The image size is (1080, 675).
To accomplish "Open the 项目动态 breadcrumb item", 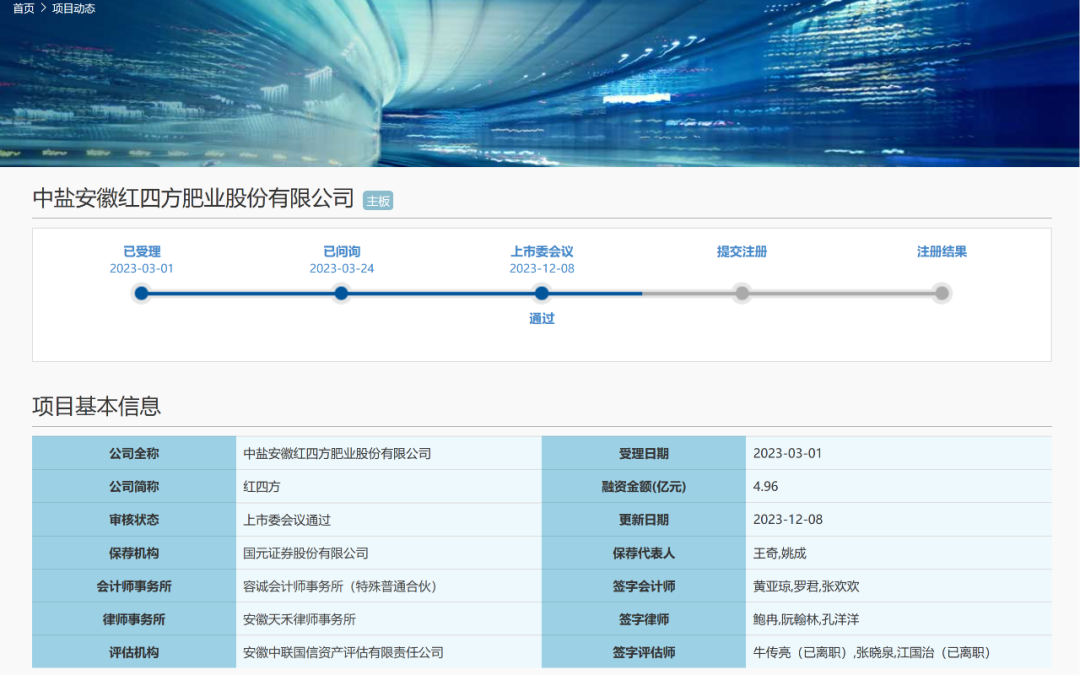I will point(73,8).
